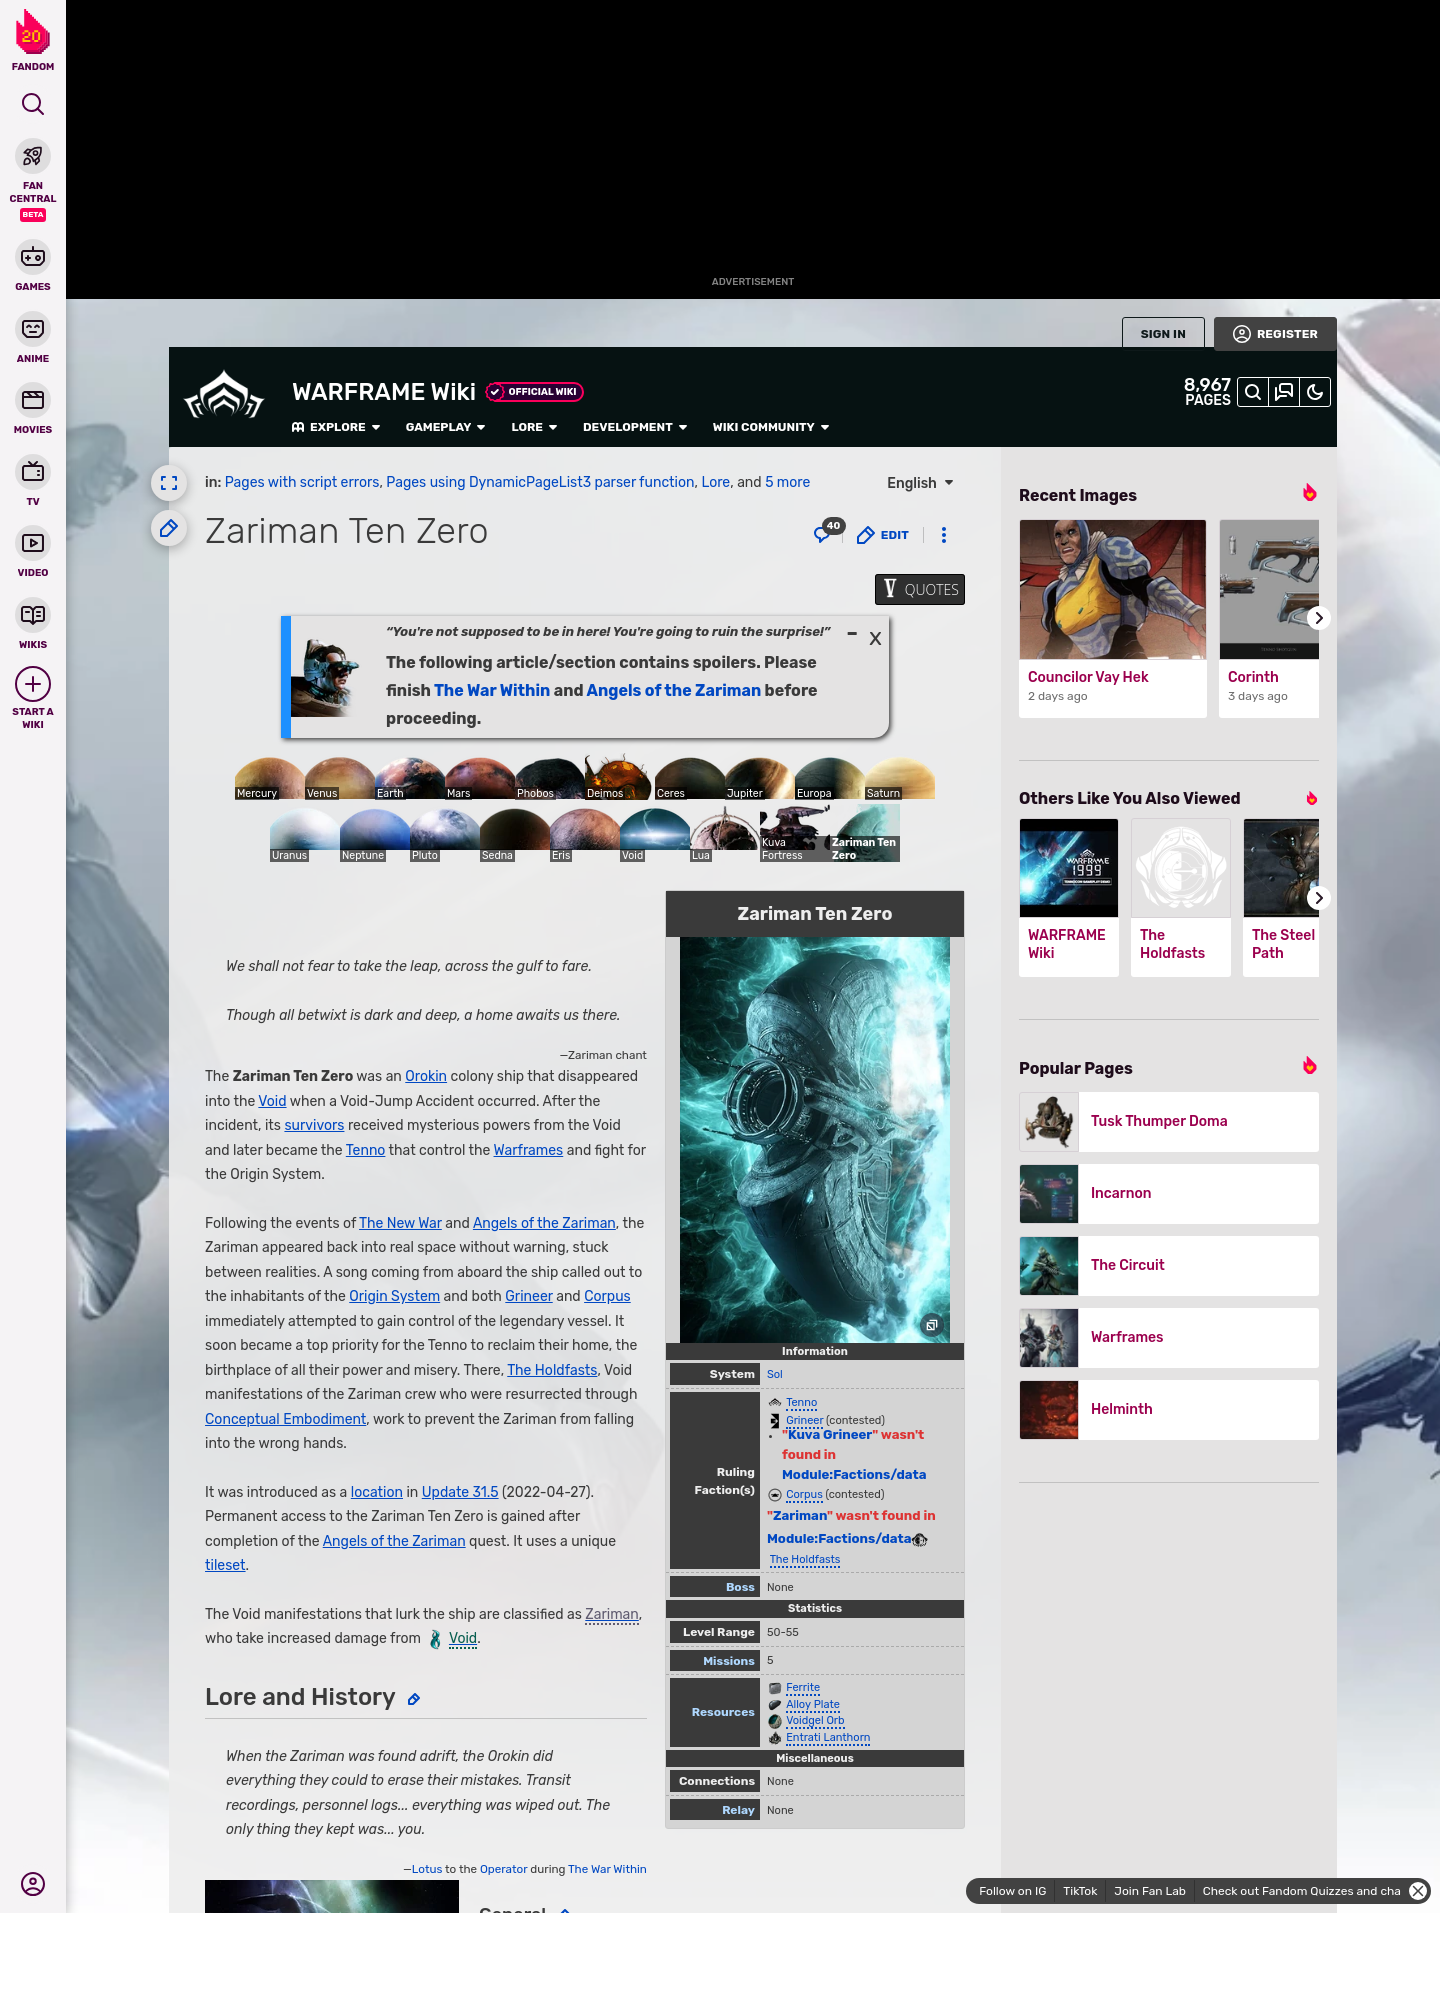Advance Others Like You Also Viewed carousel

click(x=1319, y=898)
